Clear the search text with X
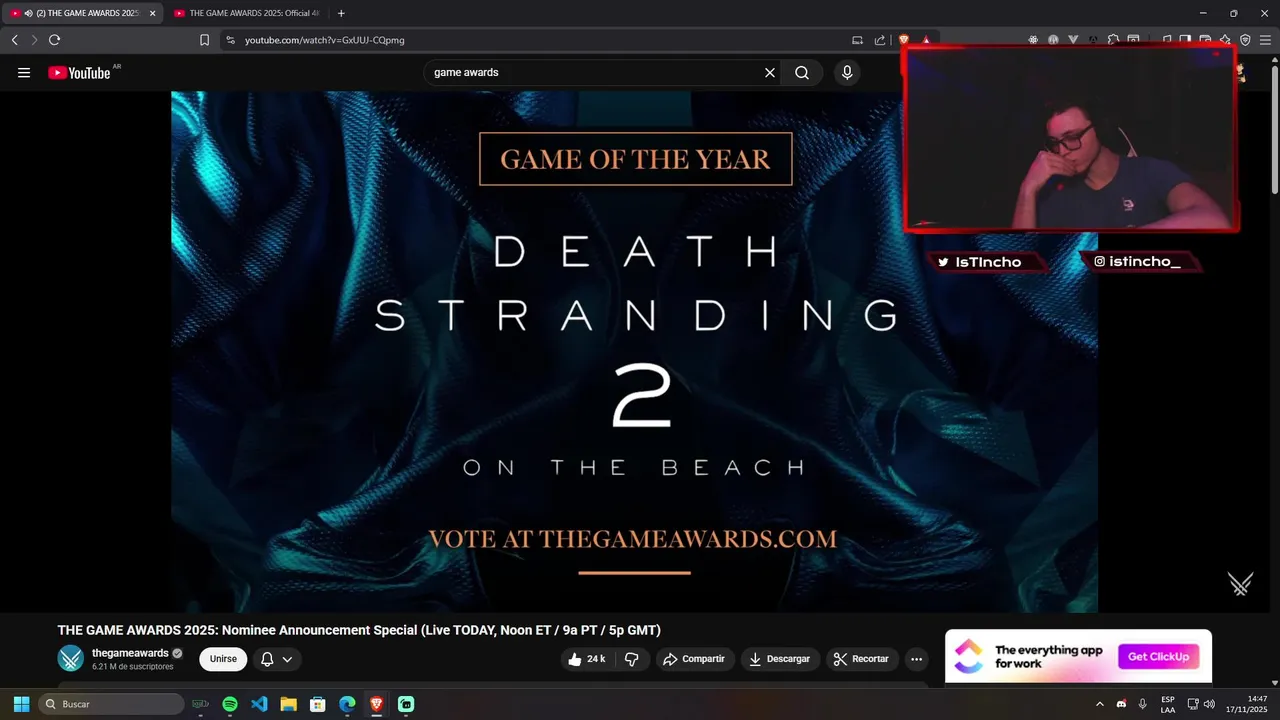The image size is (1280, 720). tap(770, 72)
